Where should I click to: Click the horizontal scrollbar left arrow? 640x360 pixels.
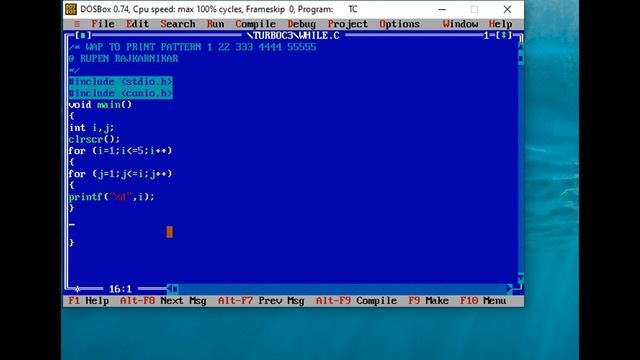pos(169,289)
